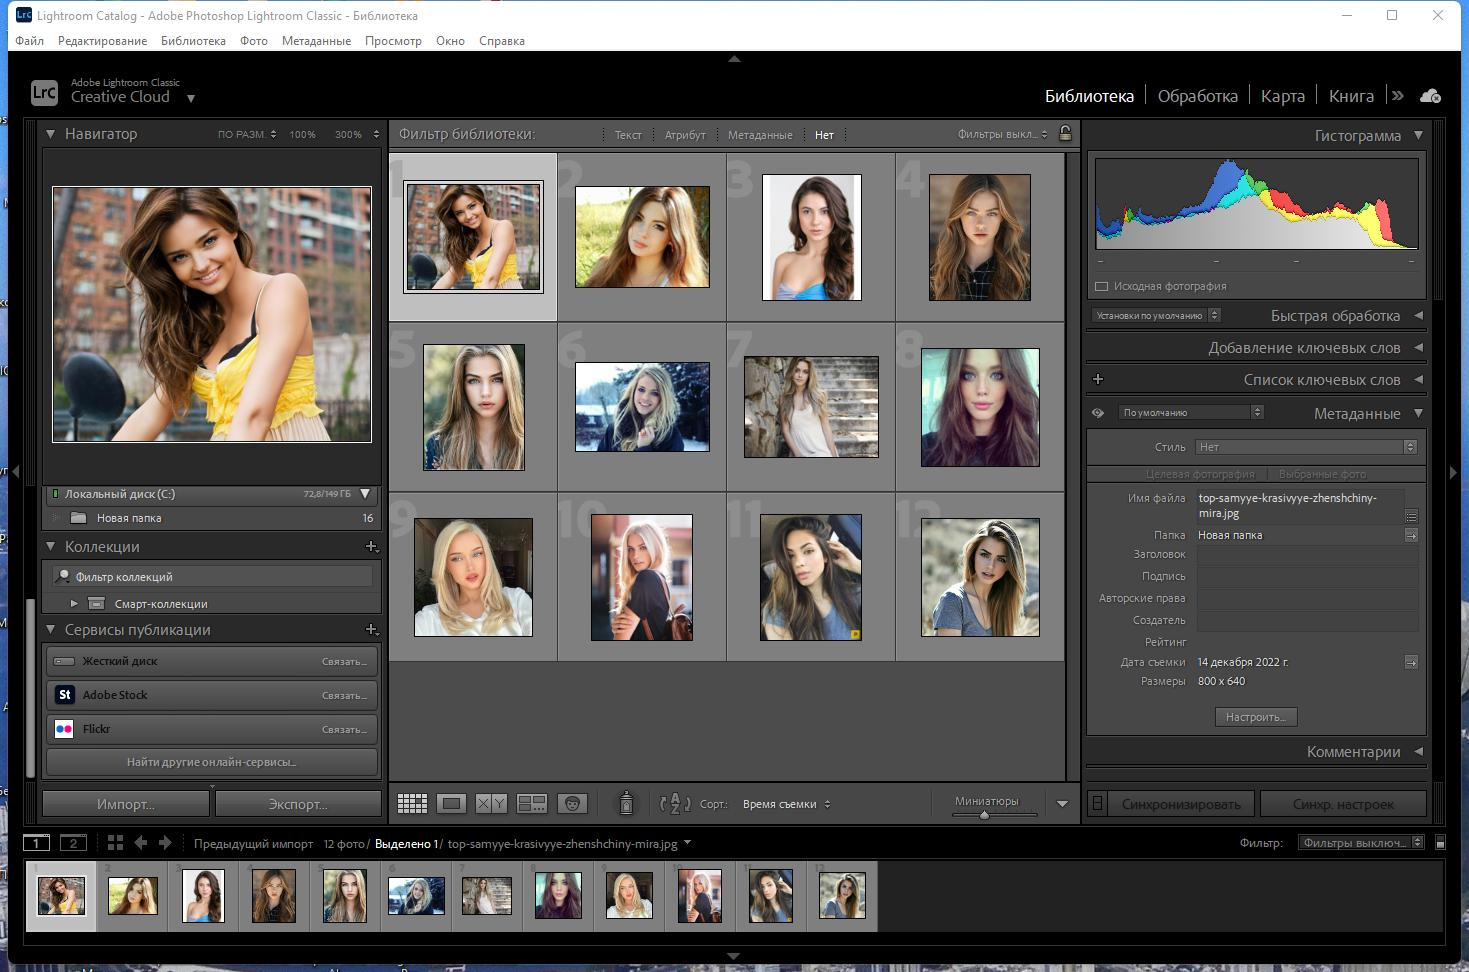Toggle the auto sync switch beside Синхронизировать

point(1097,803)
